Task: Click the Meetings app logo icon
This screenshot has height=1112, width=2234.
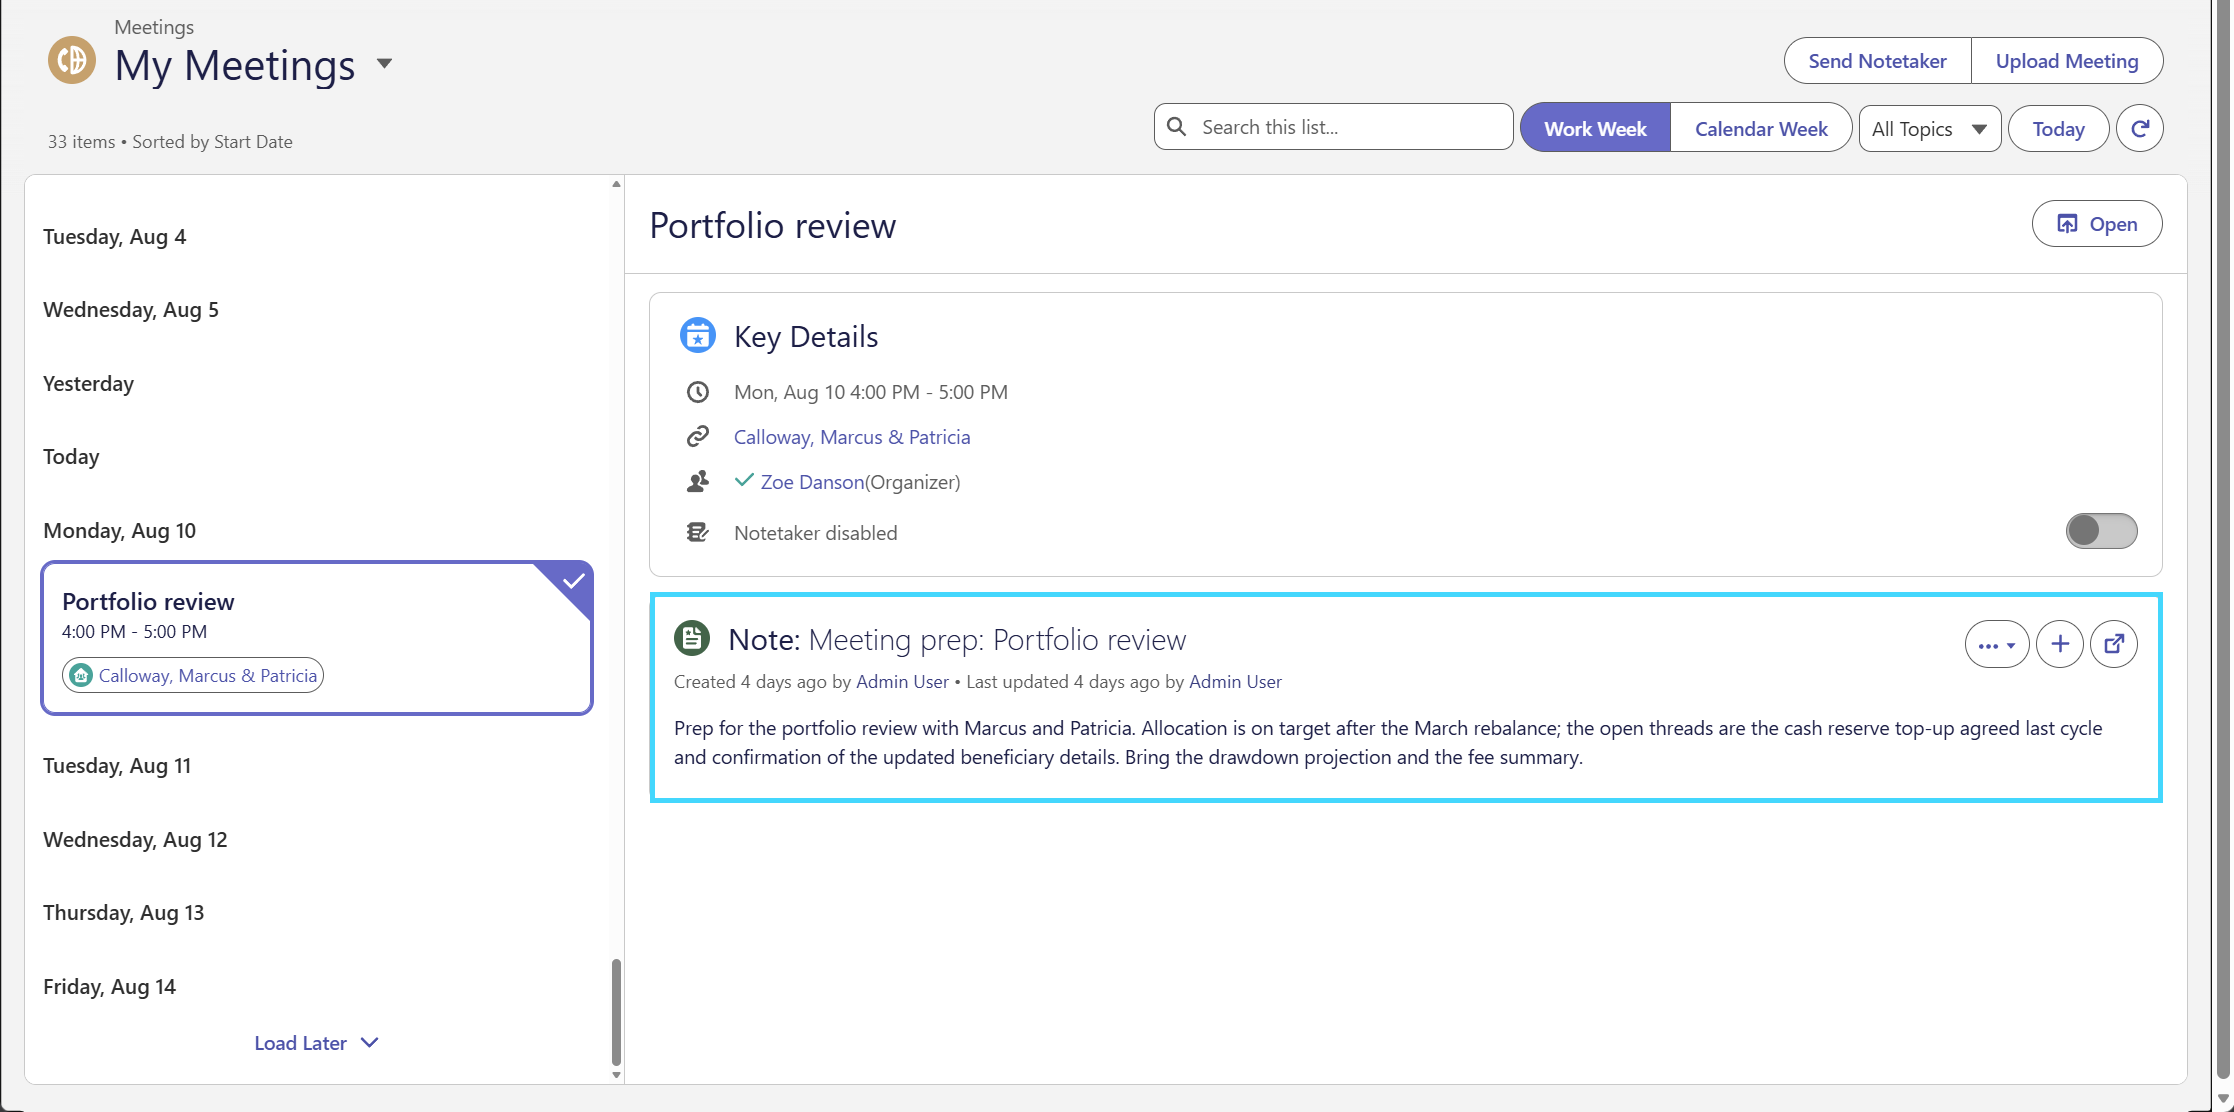Action: click(72, 60)
